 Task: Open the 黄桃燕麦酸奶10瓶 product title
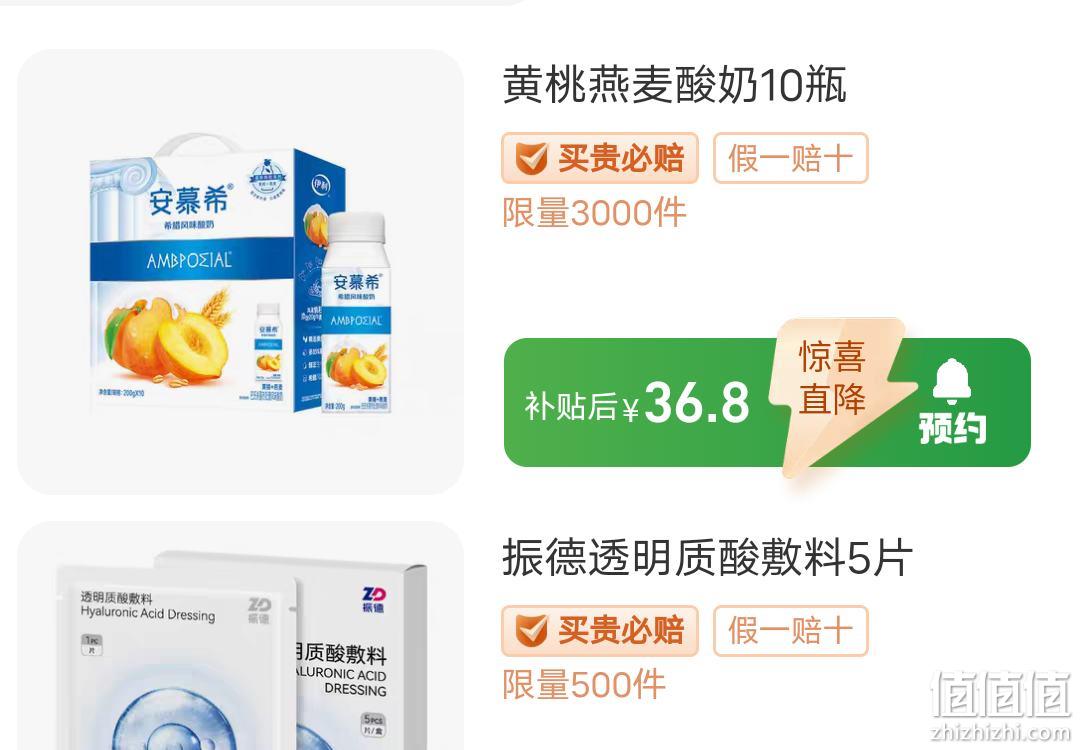tap(674, 85)
